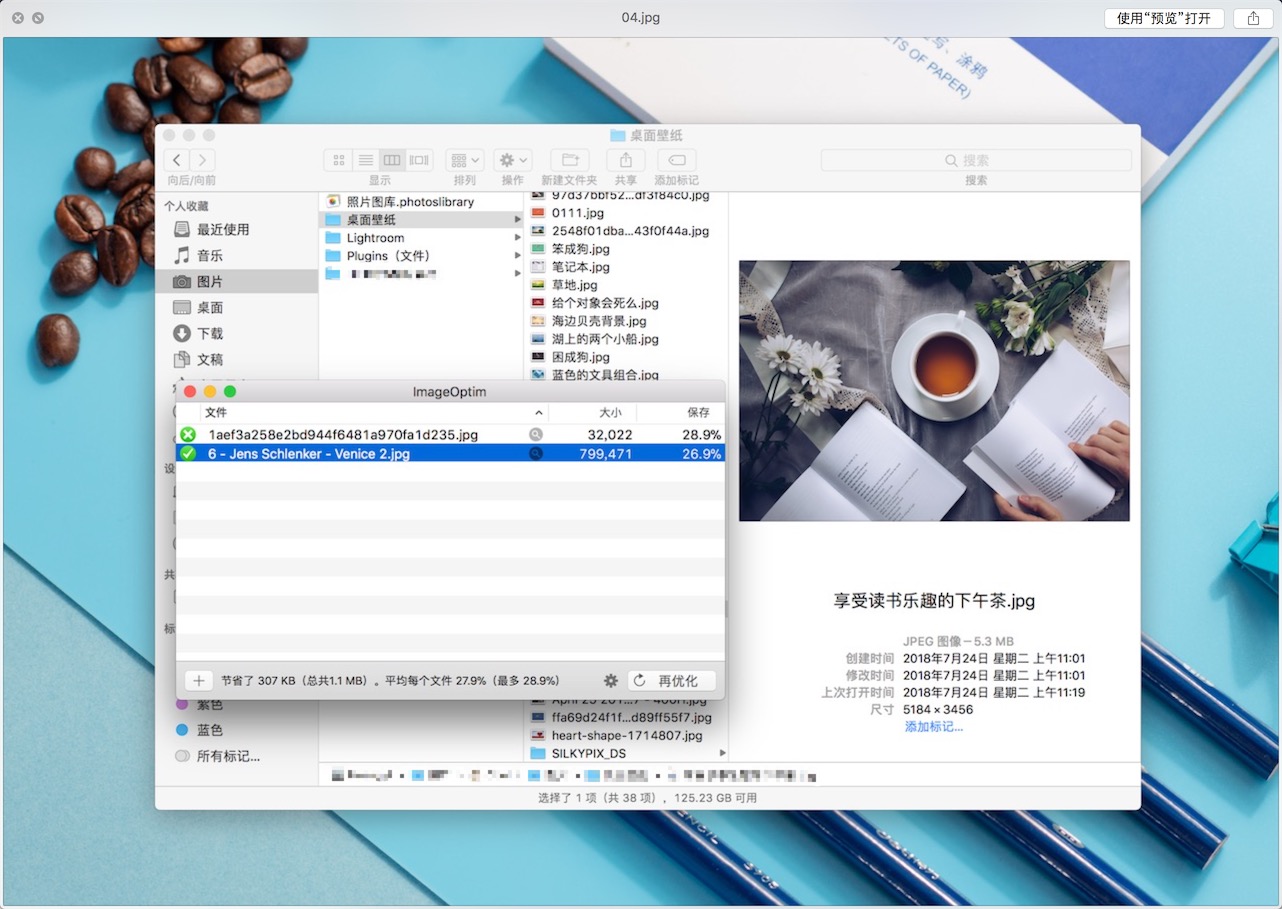Click the '使用"预览"打开' button
Image resolution: width=1282 pixels, height=909 pixels.
click(1164, 18)
